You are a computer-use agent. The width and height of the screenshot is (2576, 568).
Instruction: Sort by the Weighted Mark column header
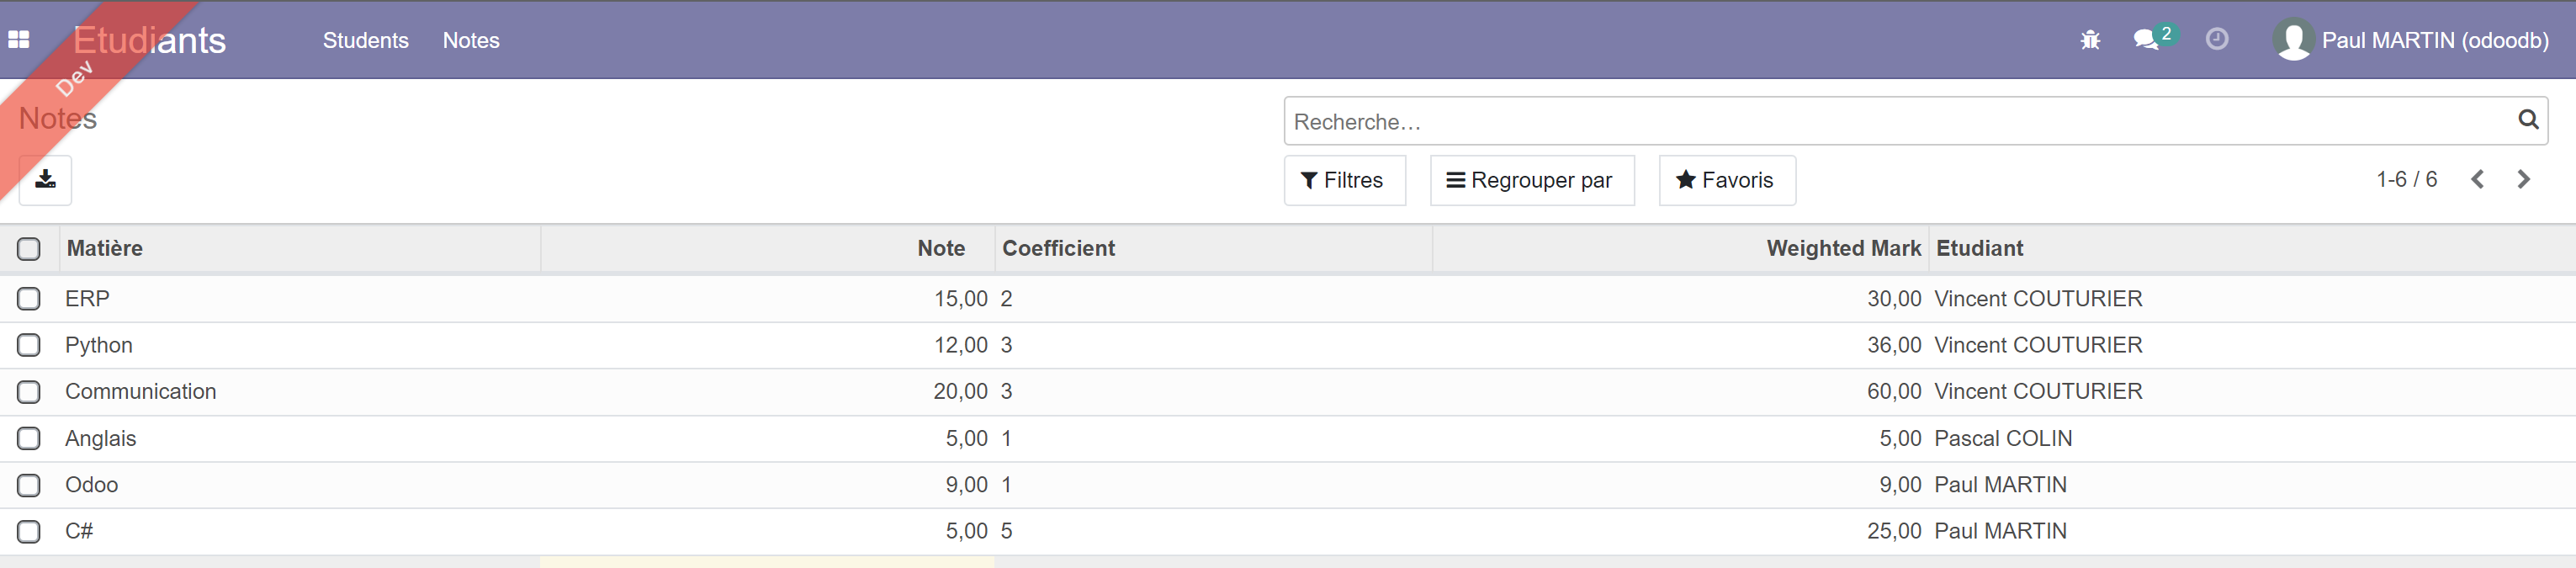point(1842,249)
